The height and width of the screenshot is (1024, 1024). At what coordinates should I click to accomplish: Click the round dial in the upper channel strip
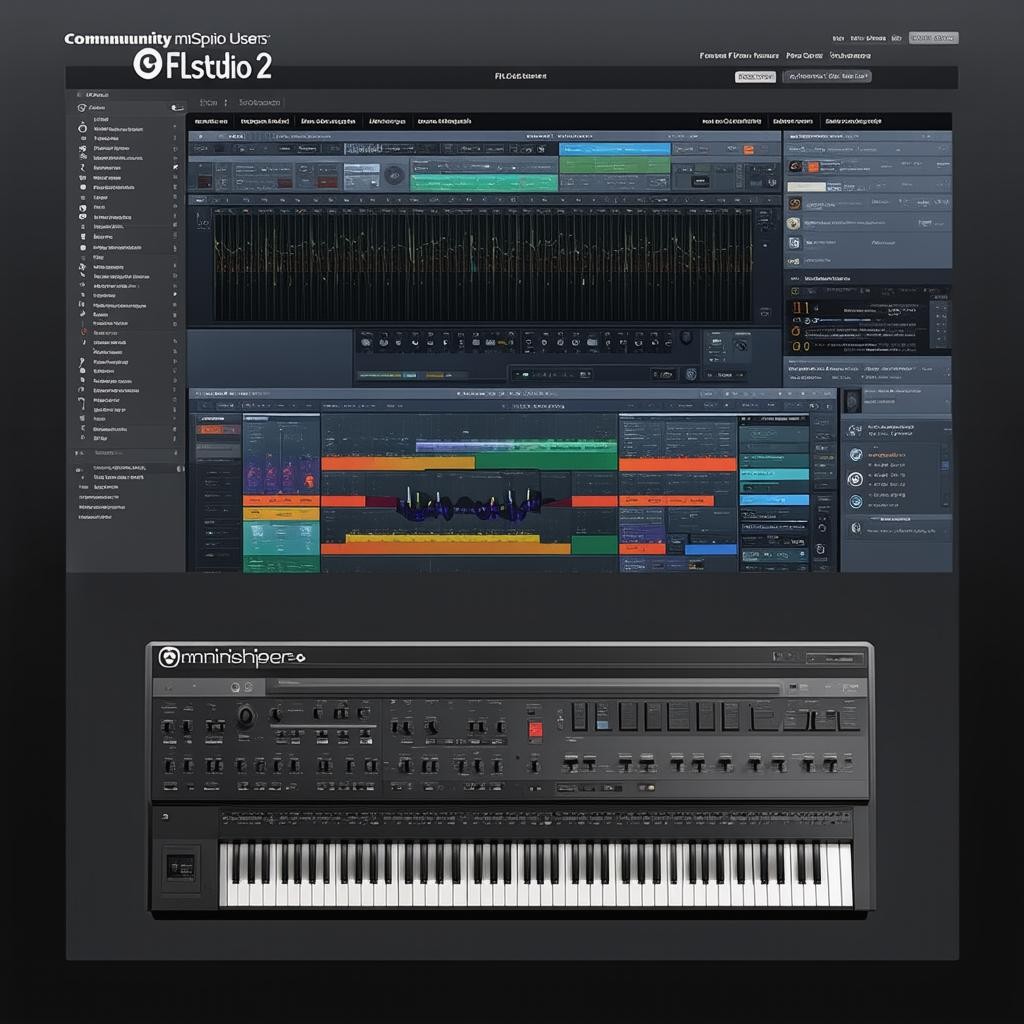(x=394, y=175)
